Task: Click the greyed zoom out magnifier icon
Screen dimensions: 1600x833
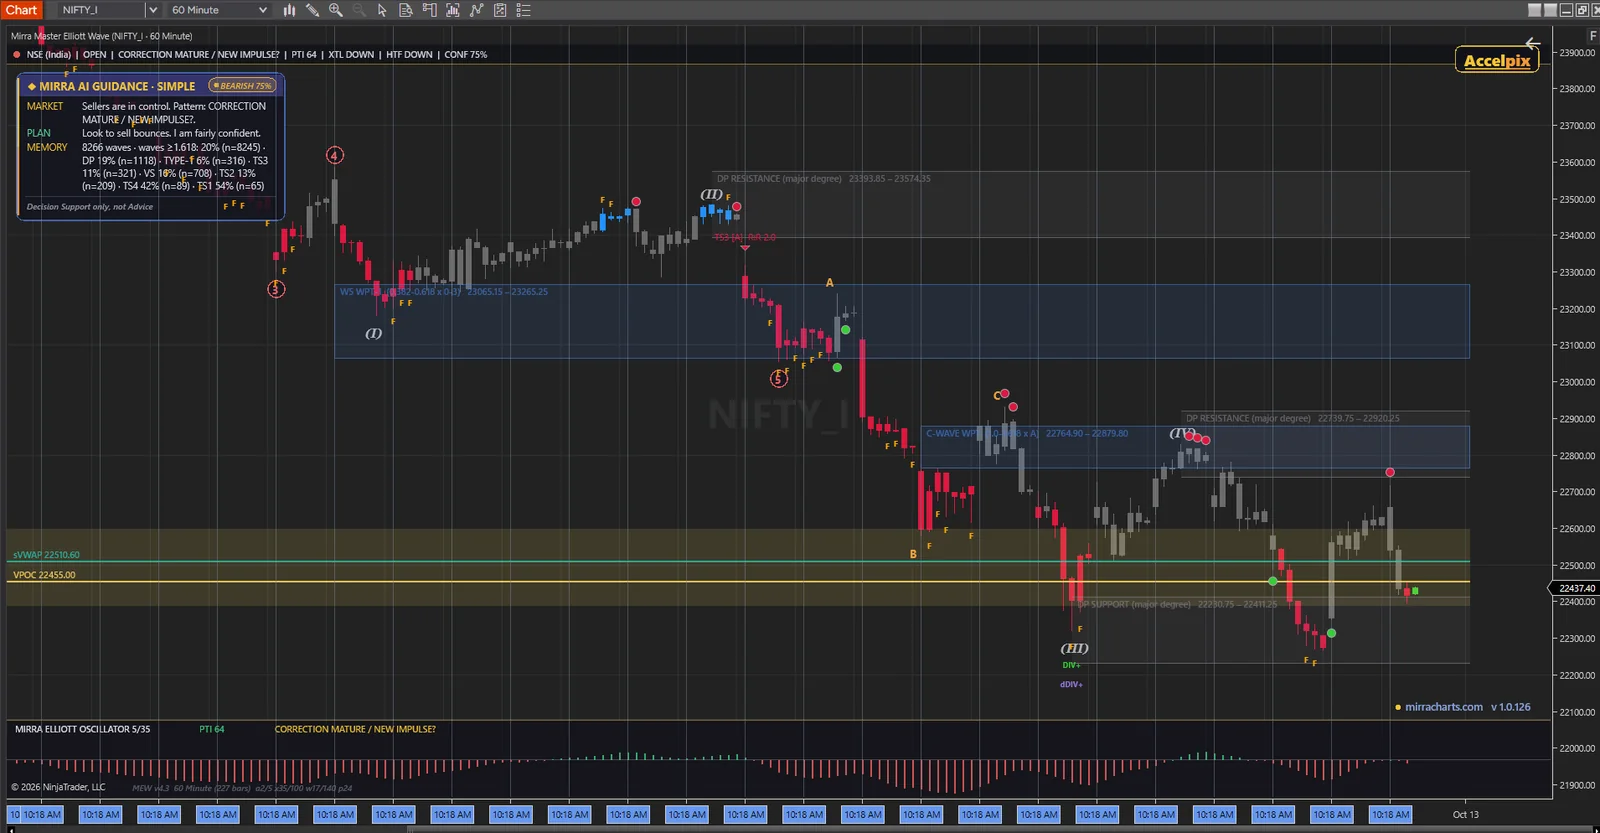Action: (x=359, y=10)
